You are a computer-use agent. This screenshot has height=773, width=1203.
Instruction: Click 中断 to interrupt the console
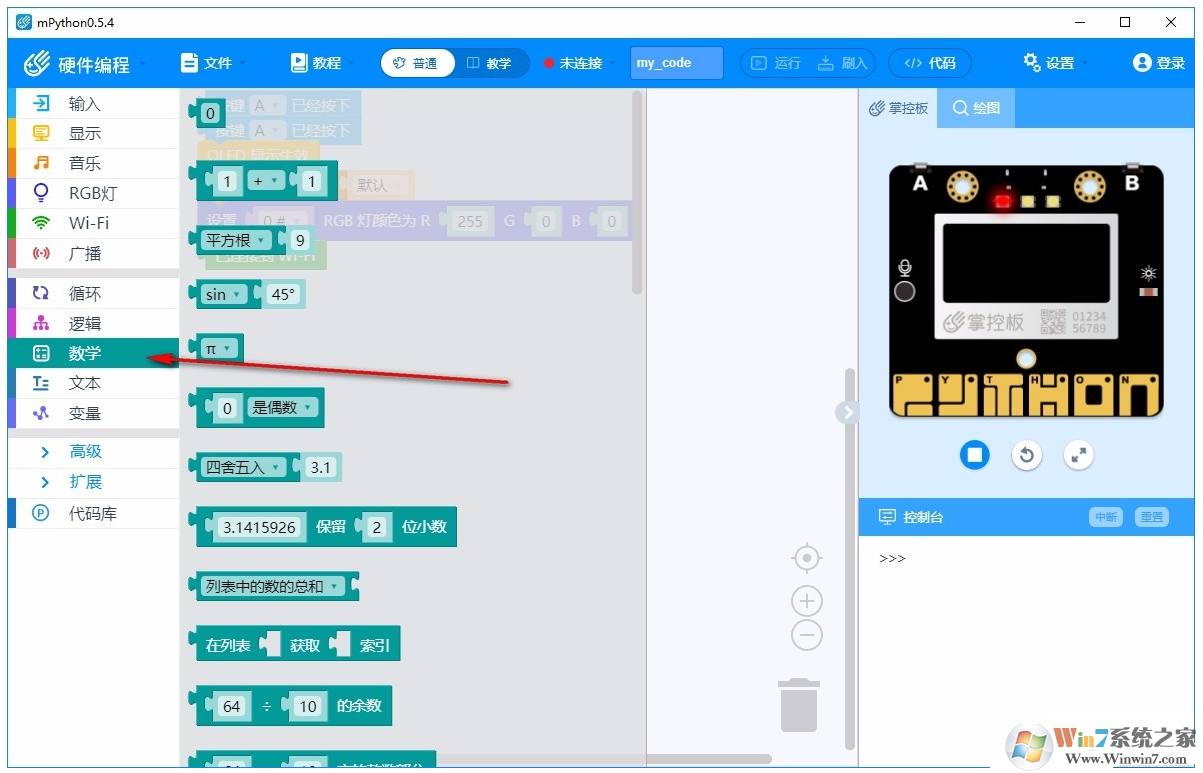point(1108,517)
